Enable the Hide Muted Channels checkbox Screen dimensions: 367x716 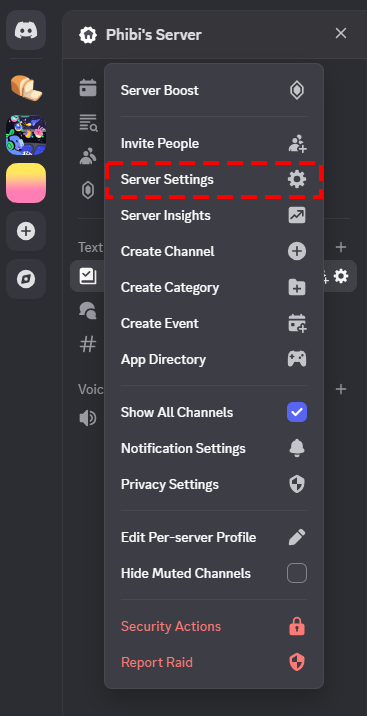(x=297, y=573)
